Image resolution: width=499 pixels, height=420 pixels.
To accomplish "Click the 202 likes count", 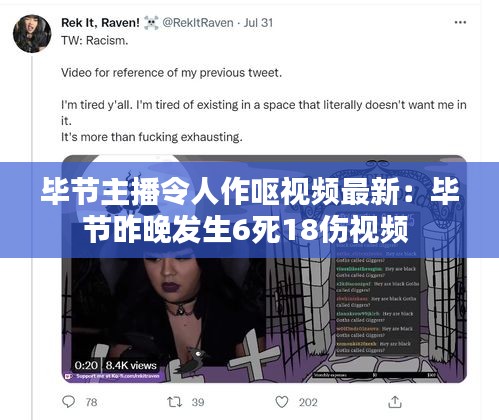I will tap(308, 402).
